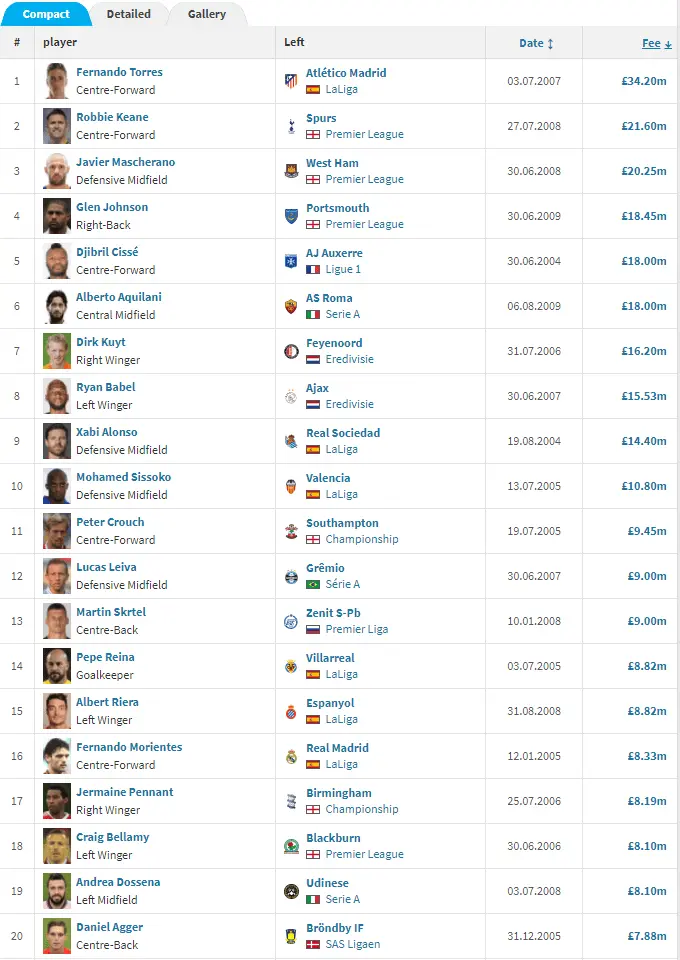Open the Gallery tab

206,14
